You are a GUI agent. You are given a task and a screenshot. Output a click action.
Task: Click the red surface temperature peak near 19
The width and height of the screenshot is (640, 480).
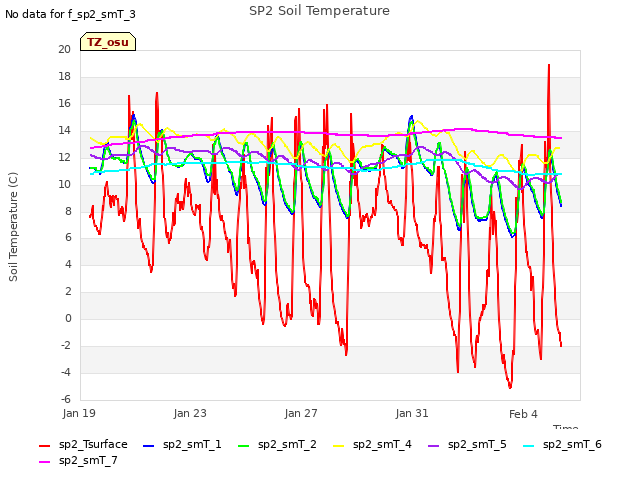coord(549,65)
